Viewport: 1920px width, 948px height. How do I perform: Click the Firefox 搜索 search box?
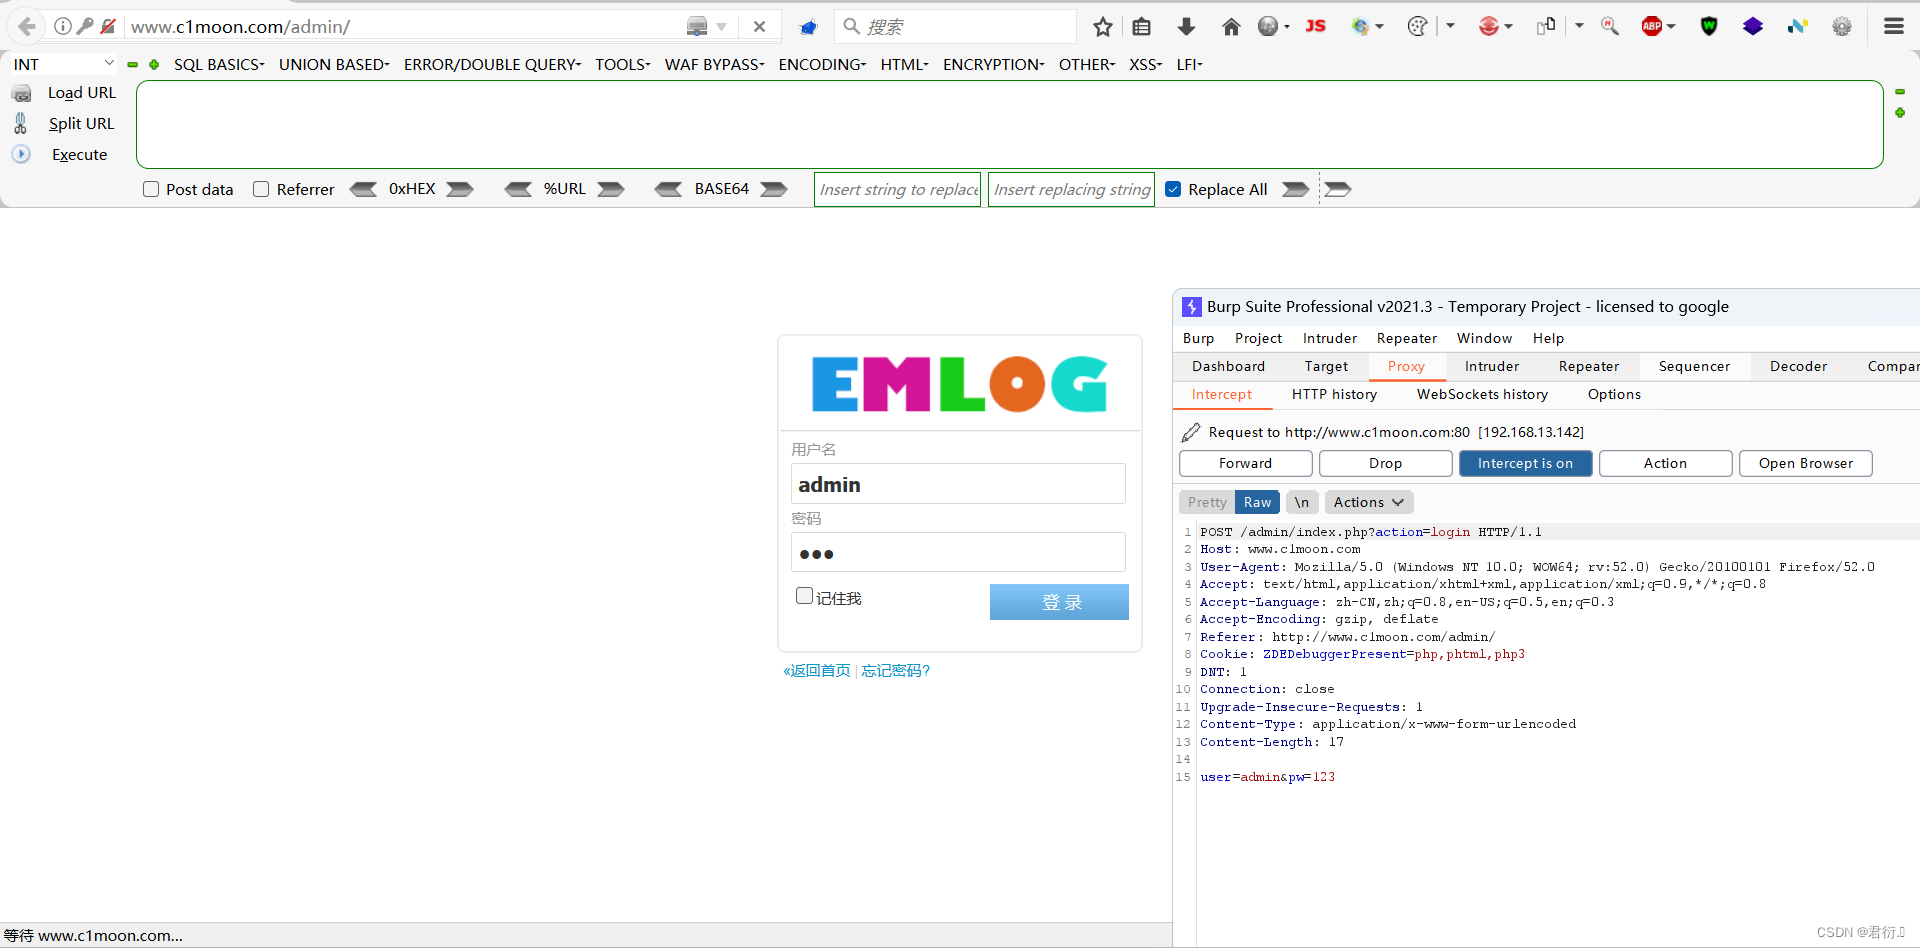click(x=956, y=27)
